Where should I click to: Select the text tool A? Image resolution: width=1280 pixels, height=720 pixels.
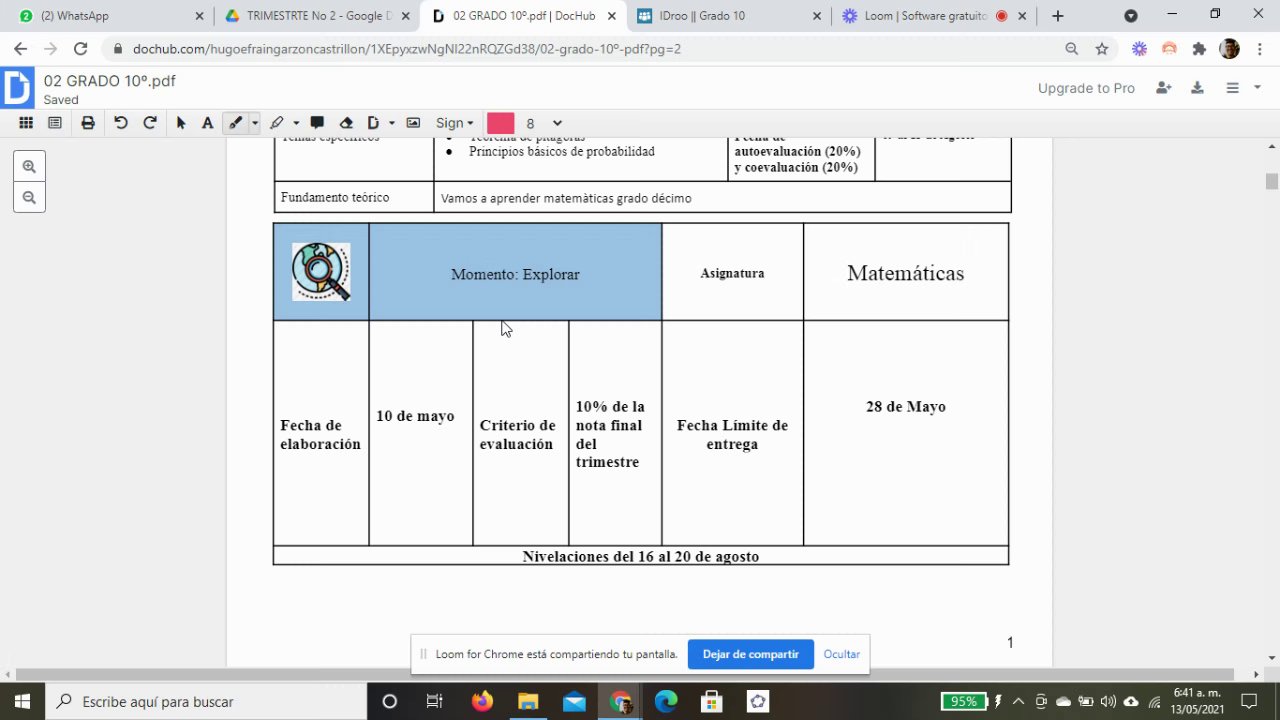pos(207,123)
